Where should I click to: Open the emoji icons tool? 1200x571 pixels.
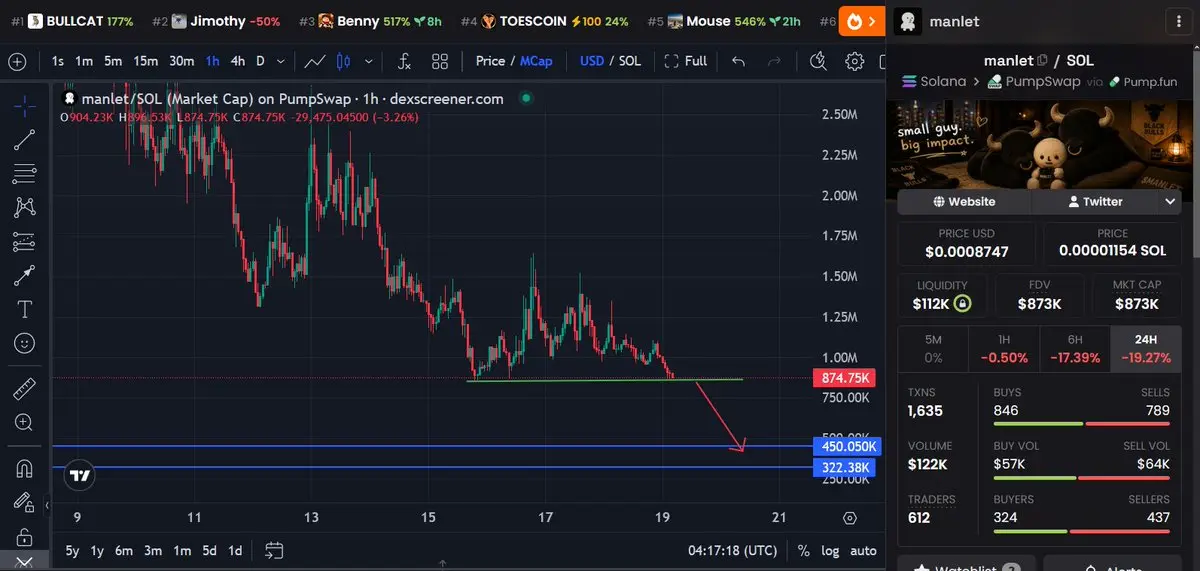pos(25,343)
